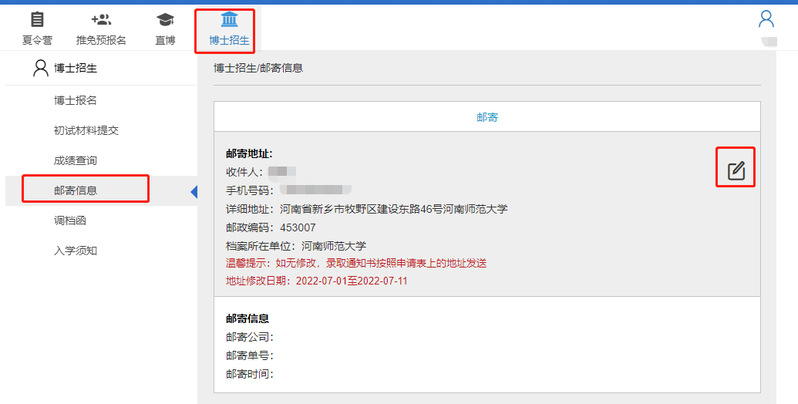Click the 推免预报名 text label in top navigation

point(101,41)
